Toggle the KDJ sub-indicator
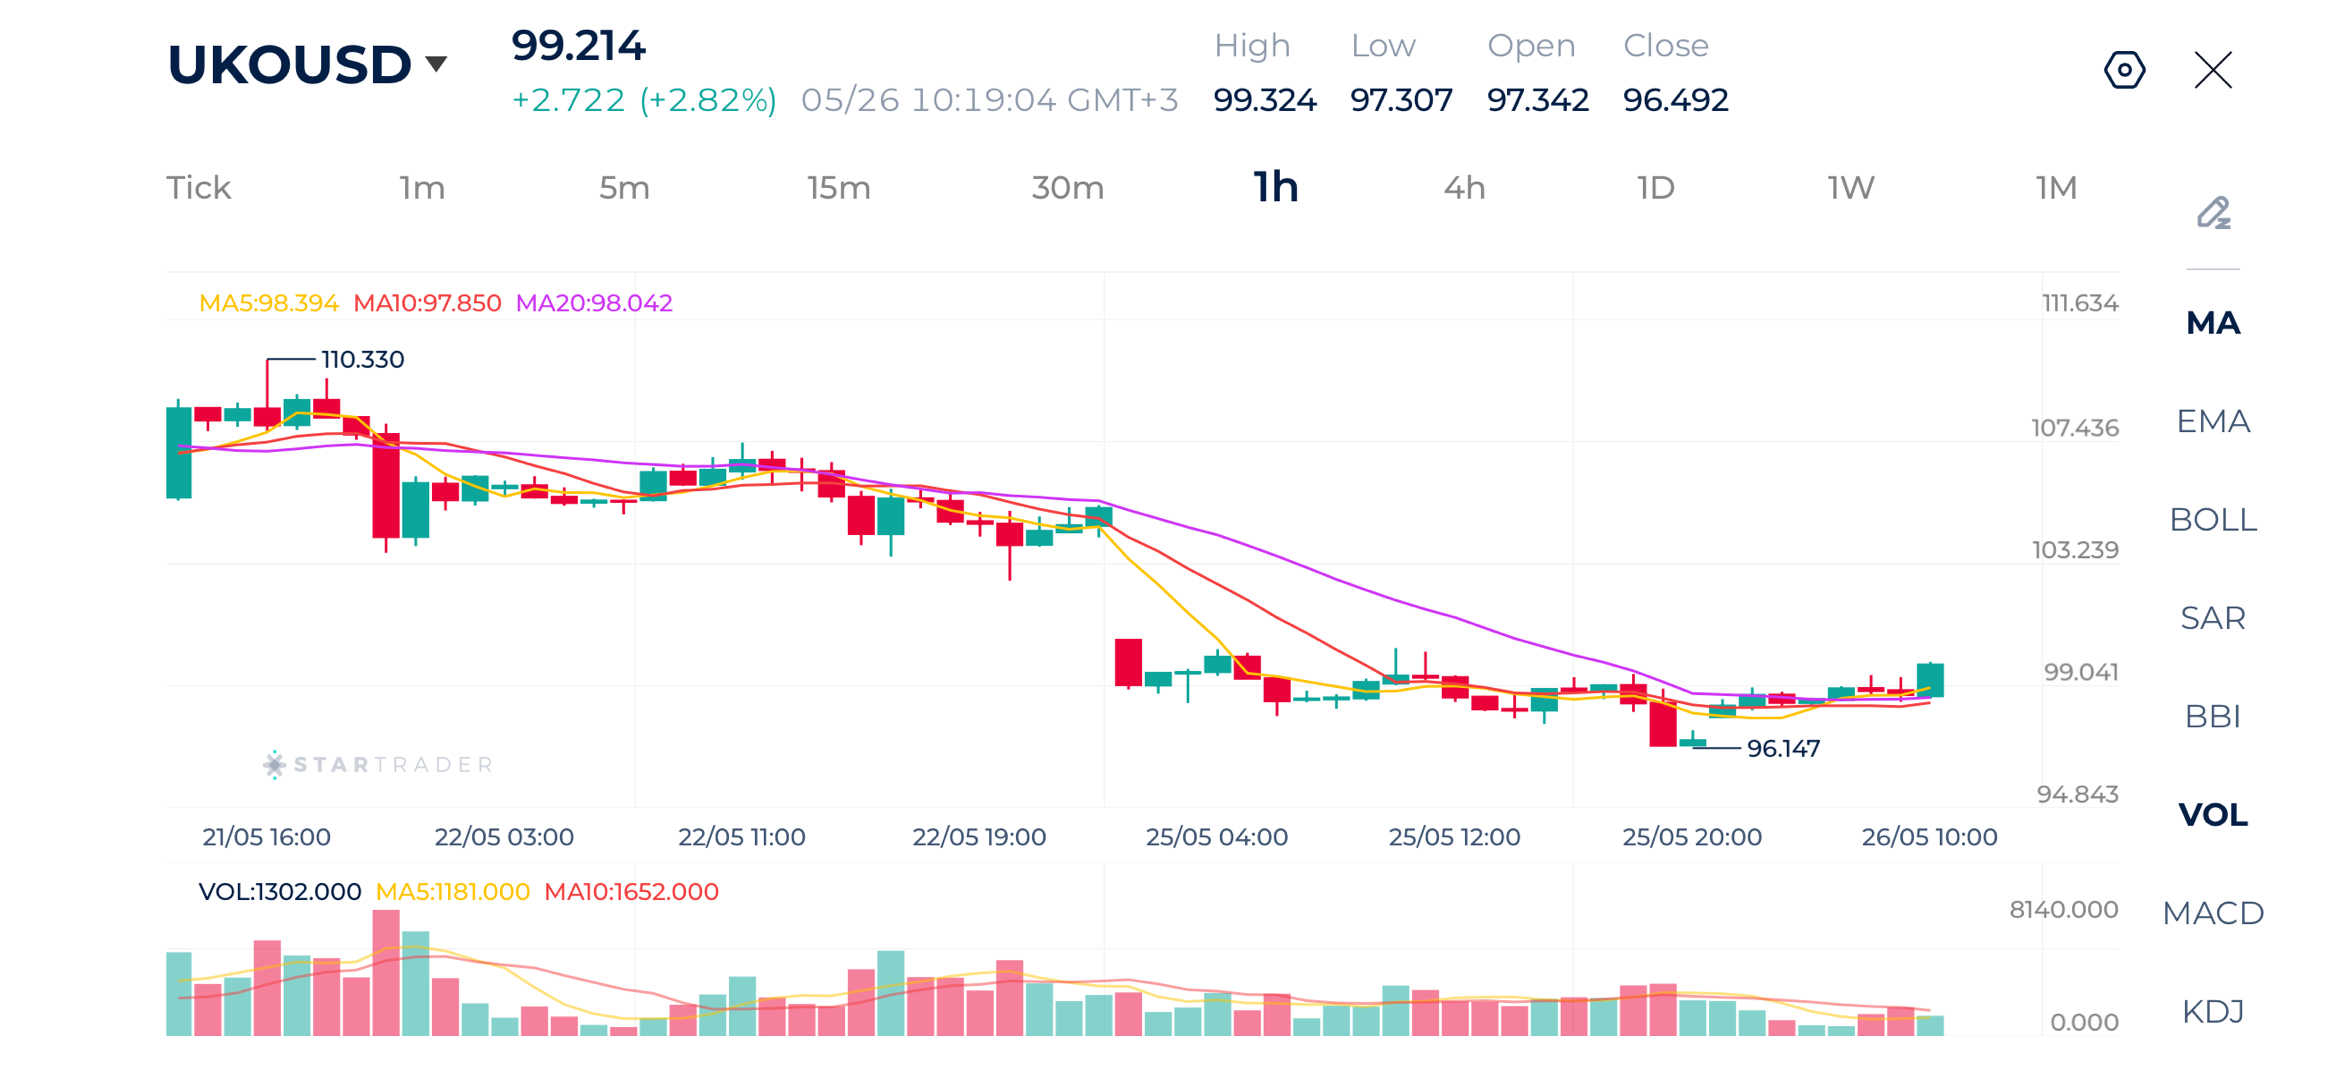This screenshot has height=1079, width=2345. coord(2213,1011)
